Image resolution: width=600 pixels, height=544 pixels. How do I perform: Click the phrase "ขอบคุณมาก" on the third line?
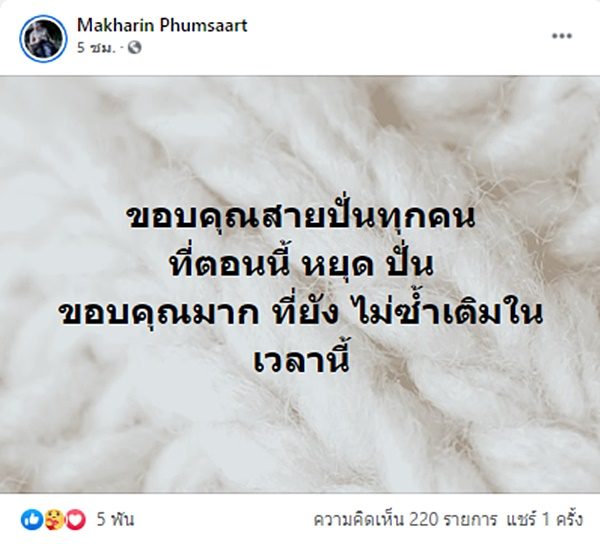pyautogui.click(x=160, y=316)
